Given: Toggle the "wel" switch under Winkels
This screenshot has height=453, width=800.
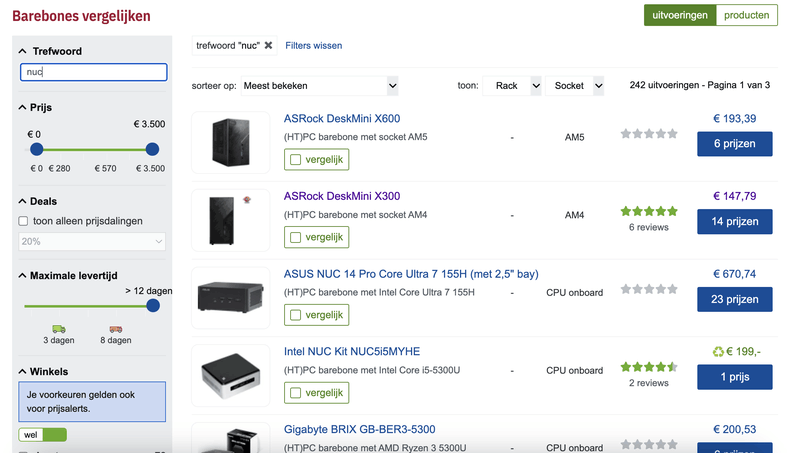Looking at the screenshot, I should tap(42, 435).
